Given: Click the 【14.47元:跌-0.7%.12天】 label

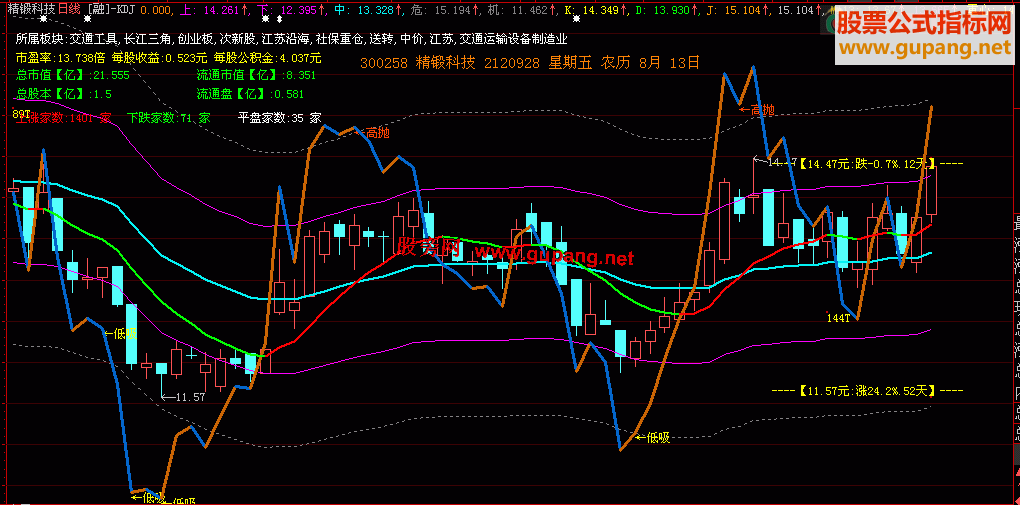Looking at the screenshot, I should click(x=868, y=163).
